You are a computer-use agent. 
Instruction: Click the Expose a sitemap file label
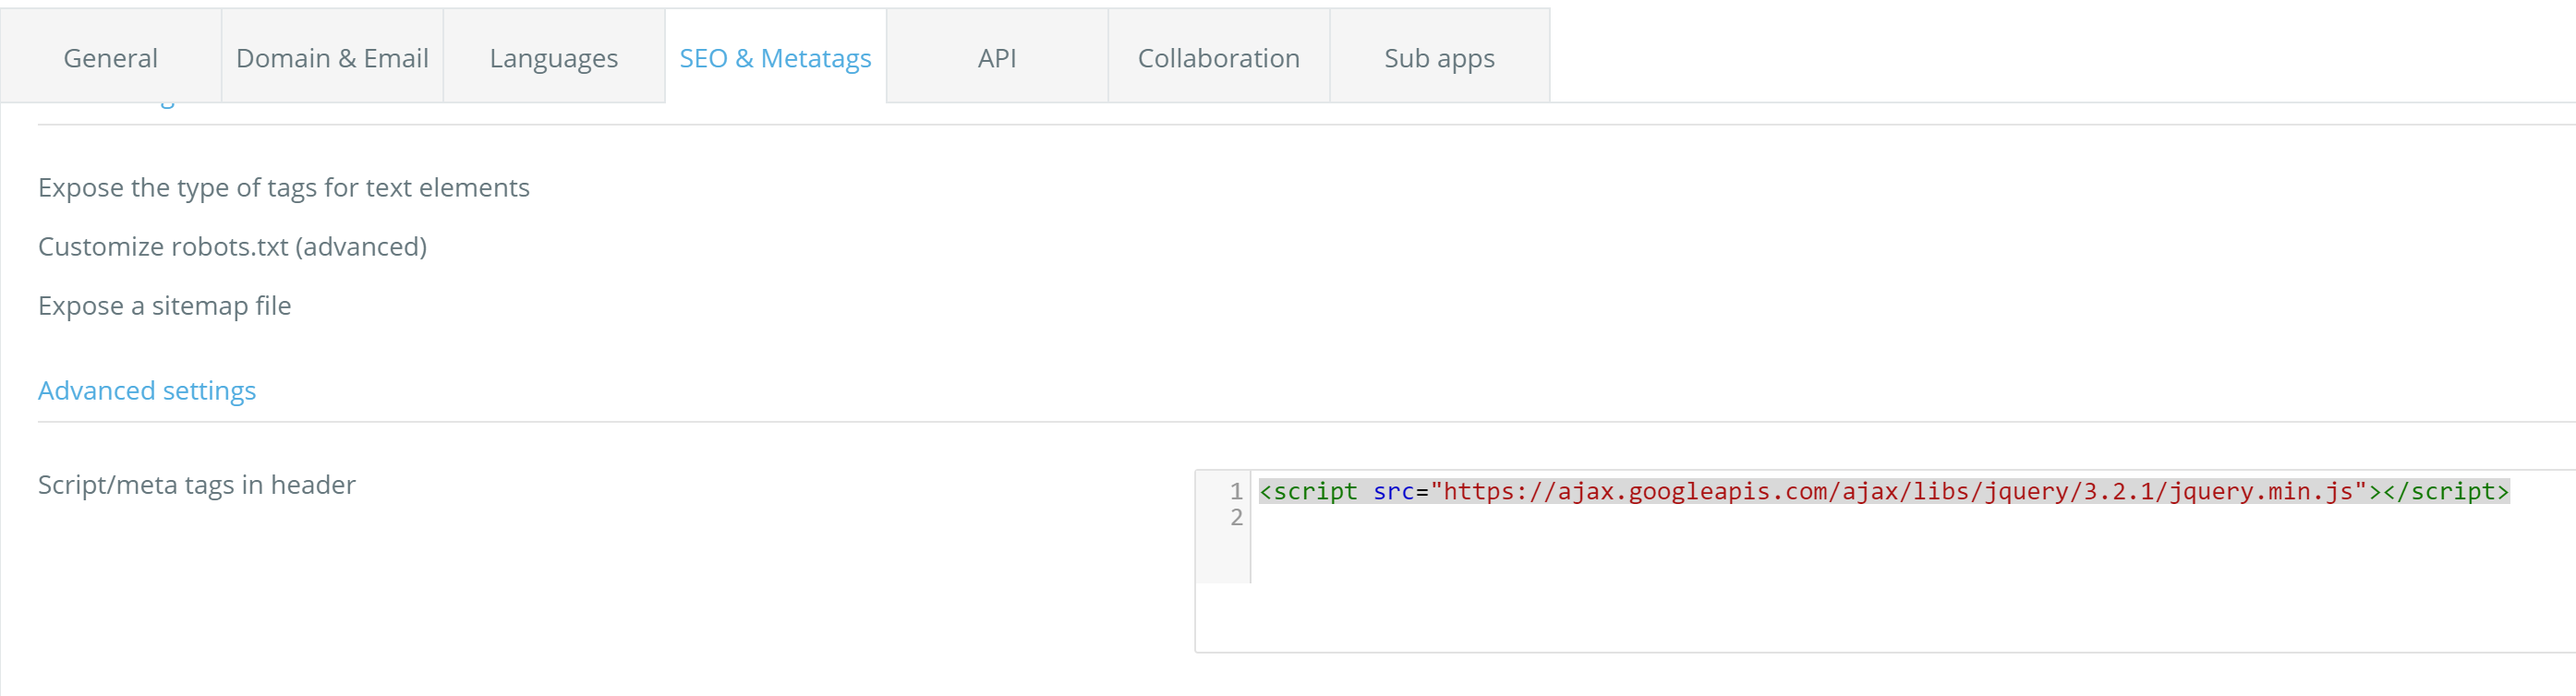coord(164,306)
